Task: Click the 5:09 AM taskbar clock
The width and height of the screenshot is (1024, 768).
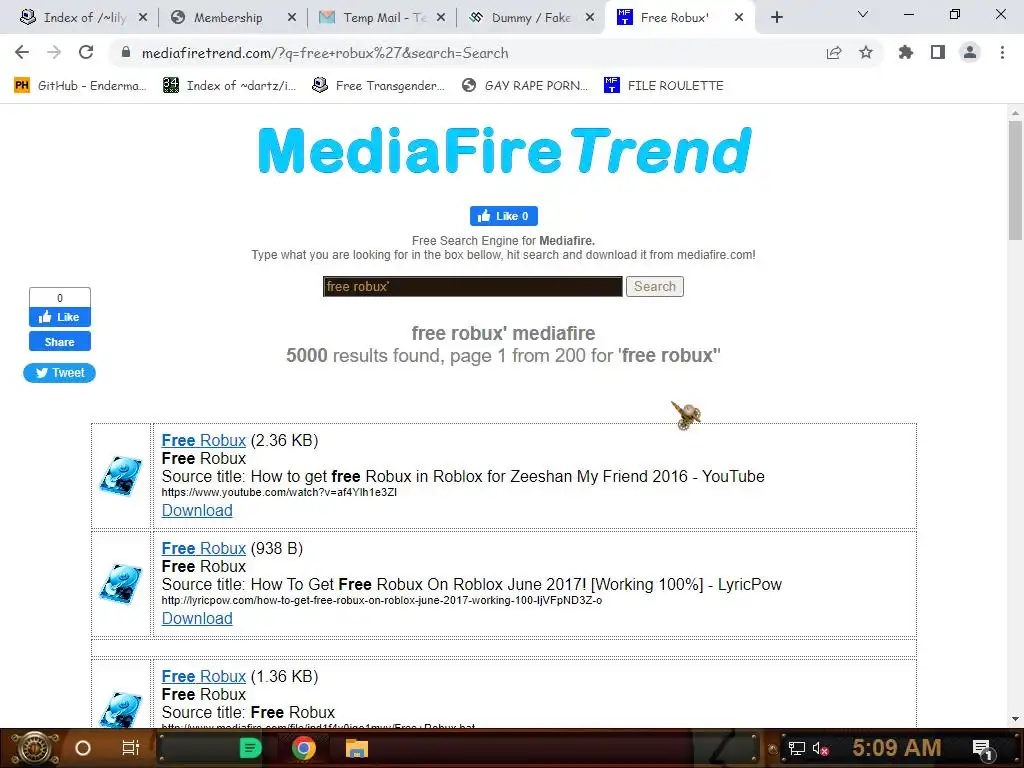Action: 897,748
